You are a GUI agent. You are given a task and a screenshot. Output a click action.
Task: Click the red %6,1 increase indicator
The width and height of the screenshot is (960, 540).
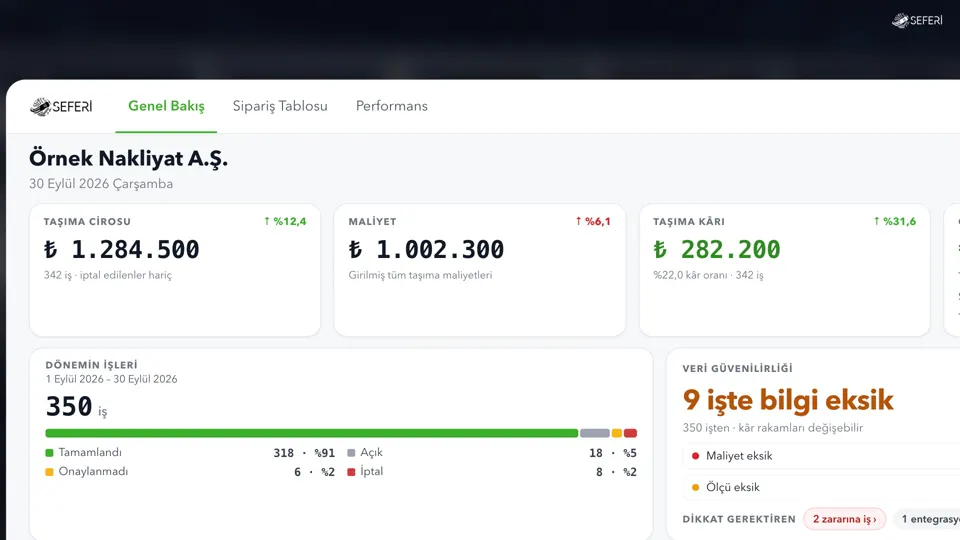click(x=593, y=221)
